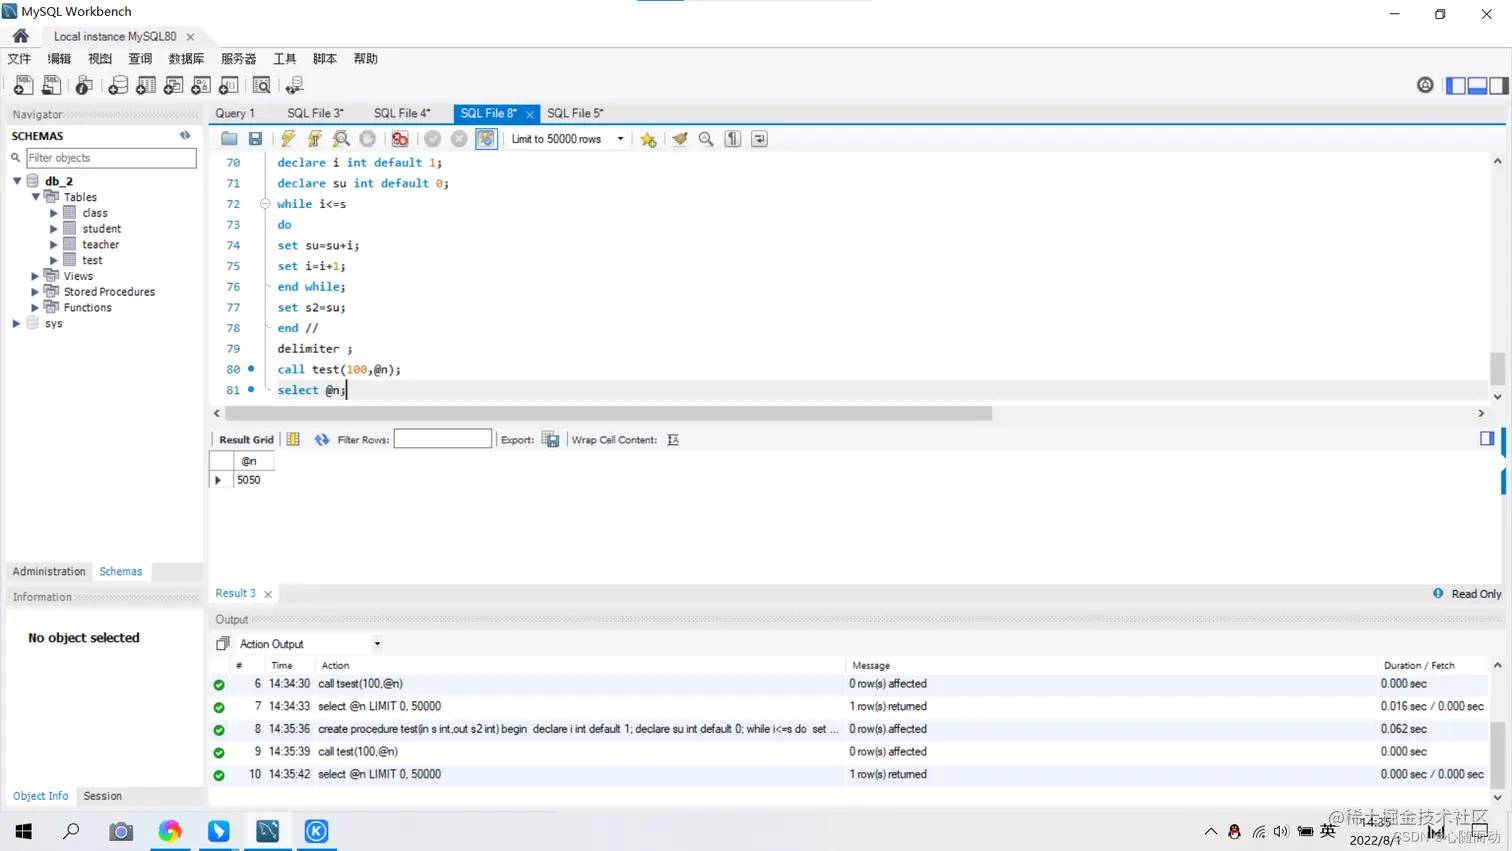Close the Result 3 tab

point(268,594)
